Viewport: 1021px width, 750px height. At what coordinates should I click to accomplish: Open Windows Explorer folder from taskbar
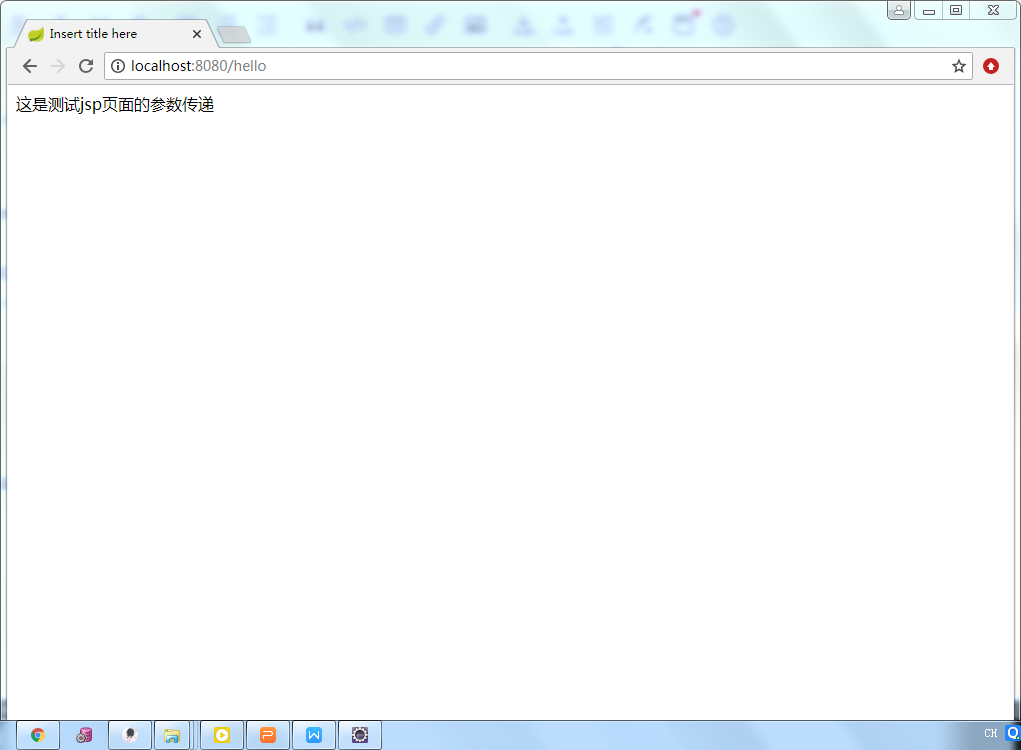(x=172, y=735)
